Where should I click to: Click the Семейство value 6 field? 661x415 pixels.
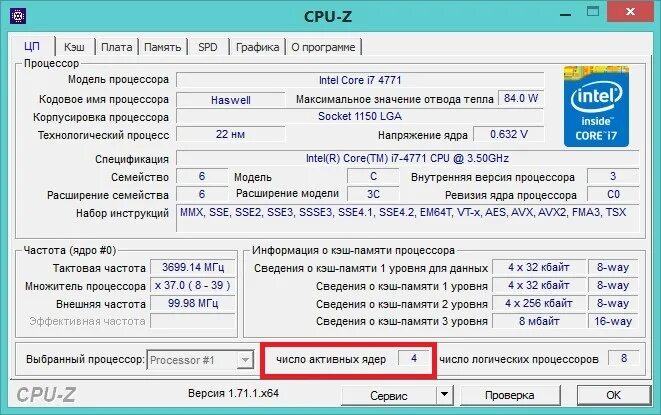click(202, 176)
